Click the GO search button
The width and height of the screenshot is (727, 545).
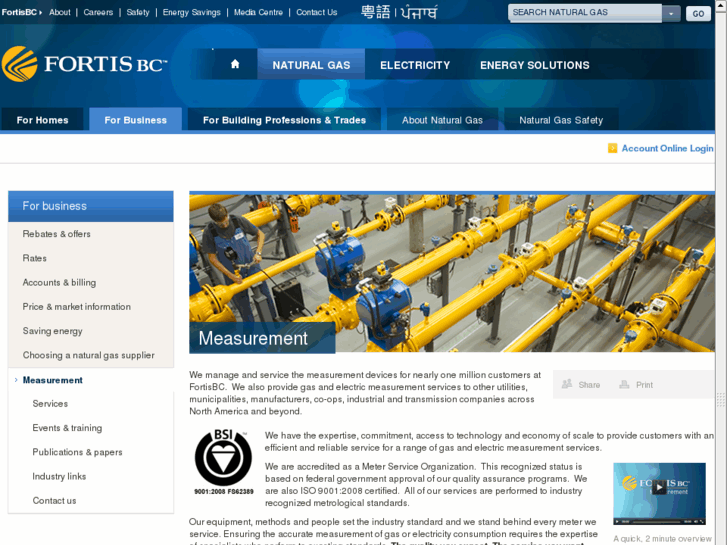(x=698, y=13)
